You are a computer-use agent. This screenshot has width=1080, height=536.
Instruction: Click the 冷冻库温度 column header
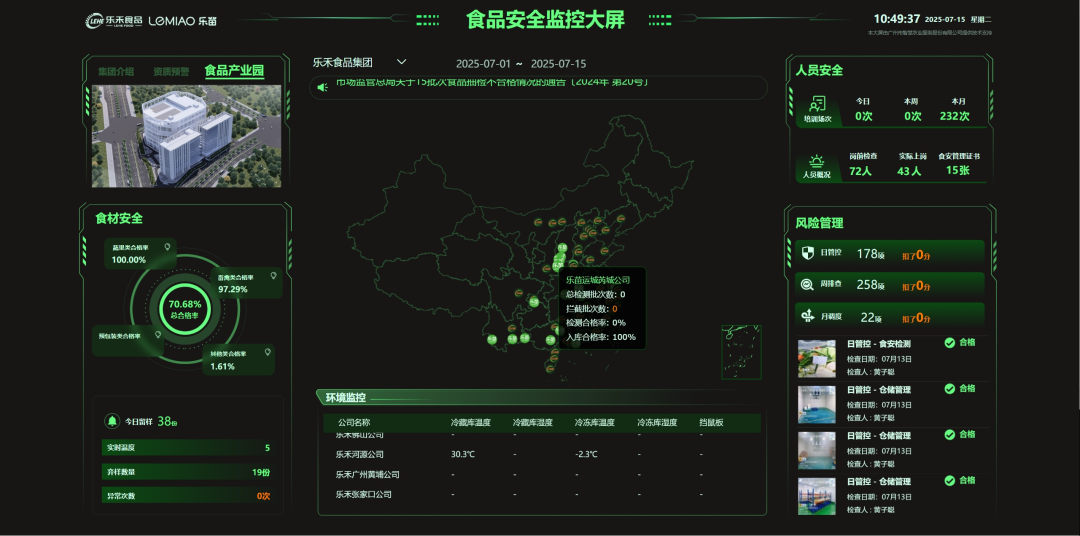pos(594,422)
